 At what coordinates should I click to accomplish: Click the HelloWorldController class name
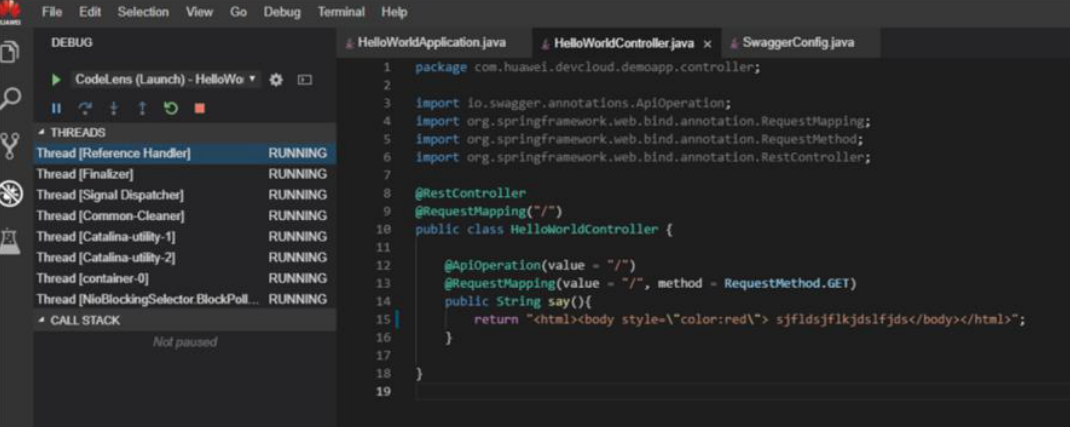coord(585,229)
